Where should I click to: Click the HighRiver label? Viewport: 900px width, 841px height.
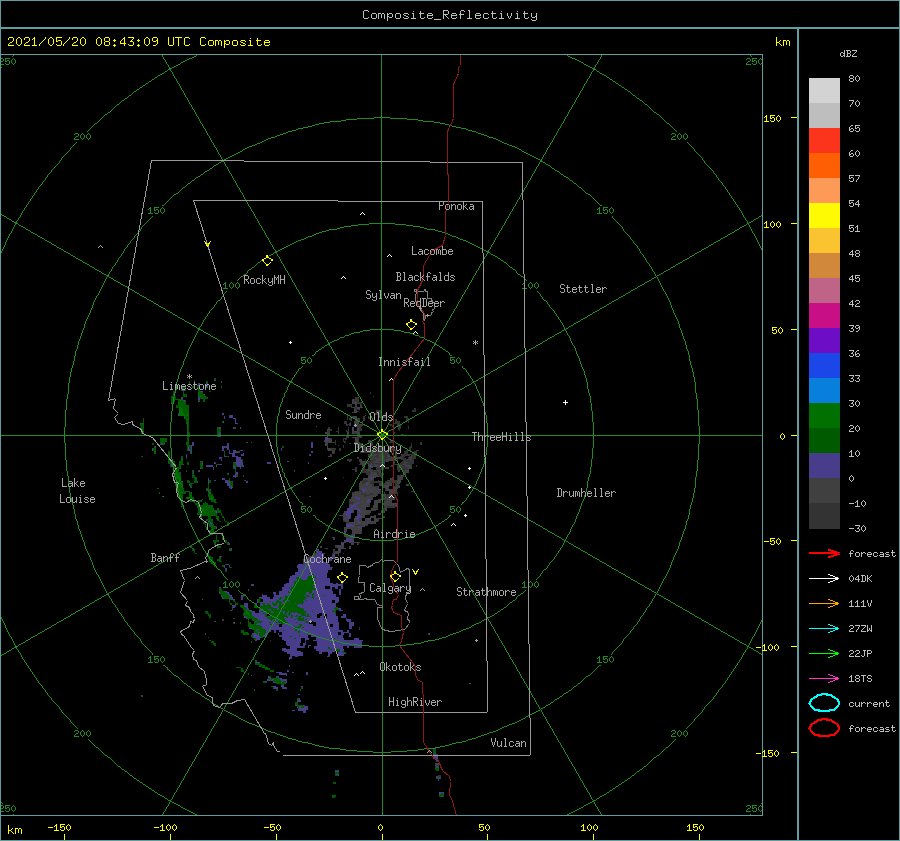pos(414,702)
